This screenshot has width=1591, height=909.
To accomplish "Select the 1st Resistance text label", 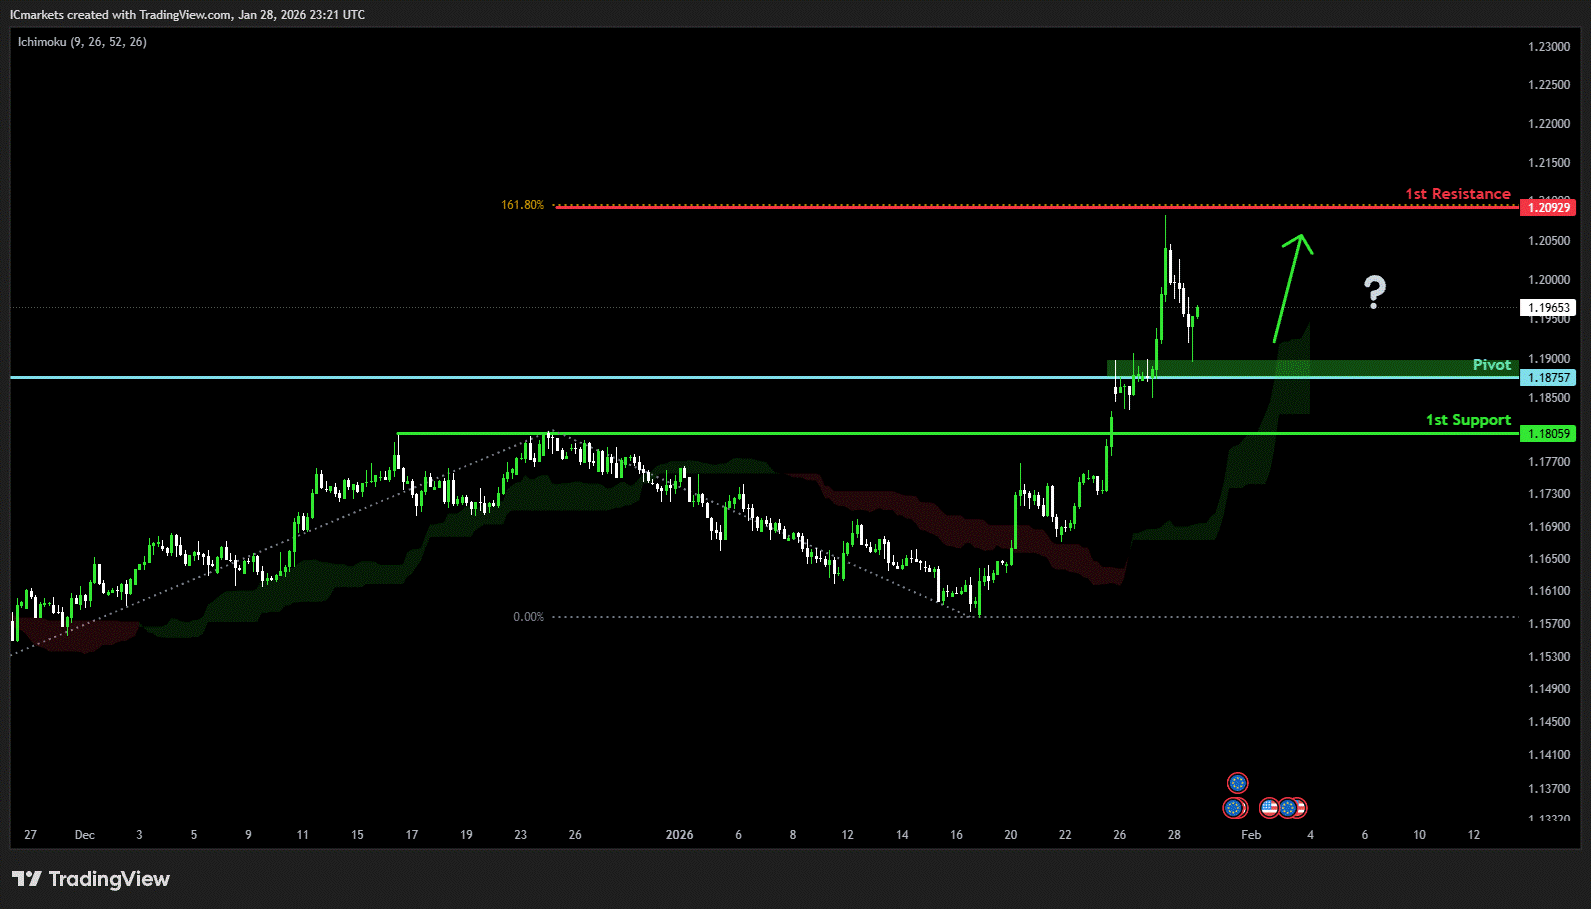I will click(x=1457, y=194).
